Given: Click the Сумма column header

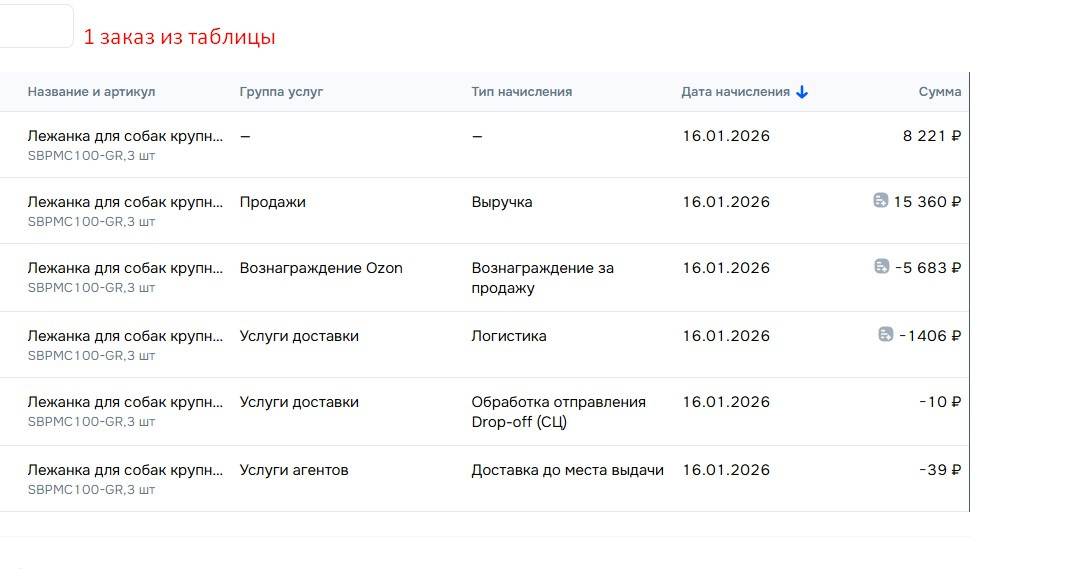Looking at the screenshot, I should coord(939,92).
